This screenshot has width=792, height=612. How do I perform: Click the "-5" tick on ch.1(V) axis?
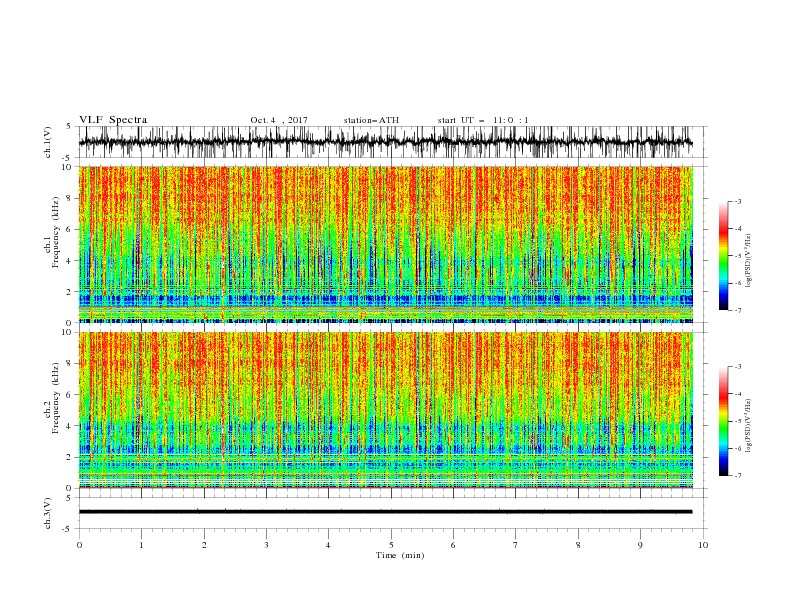(x=68, y=158)
